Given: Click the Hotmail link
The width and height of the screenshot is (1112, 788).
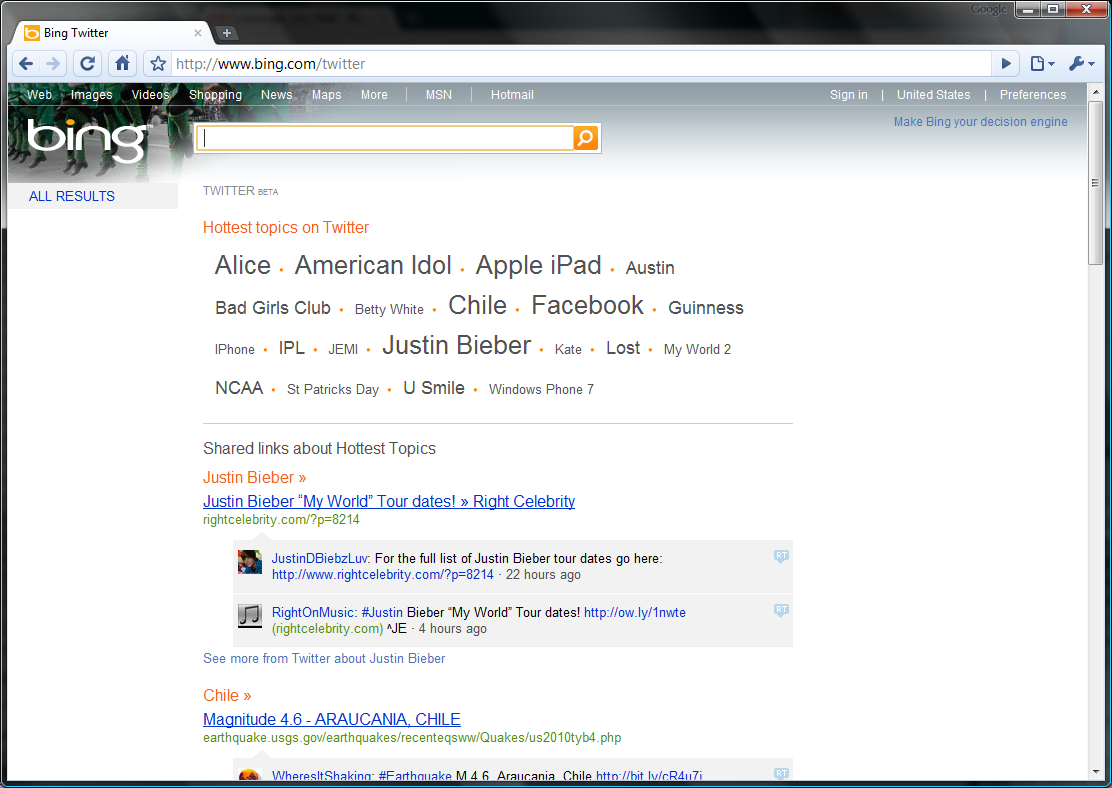Looking at the screenshot, I should tap(512, 95).
